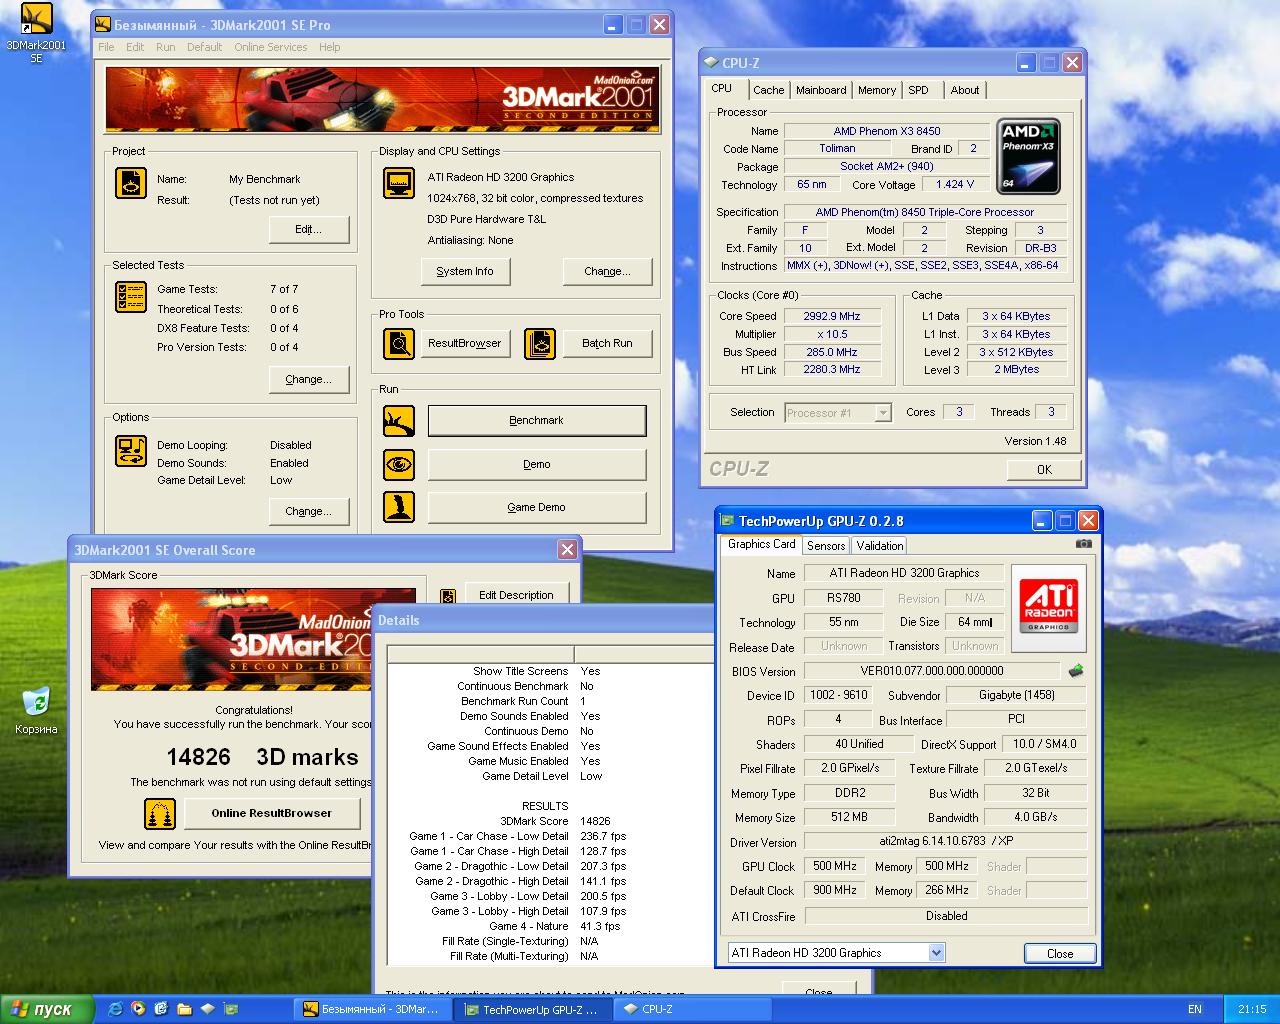Click the BIOS Version value in GPU-Z

[932, 671]
